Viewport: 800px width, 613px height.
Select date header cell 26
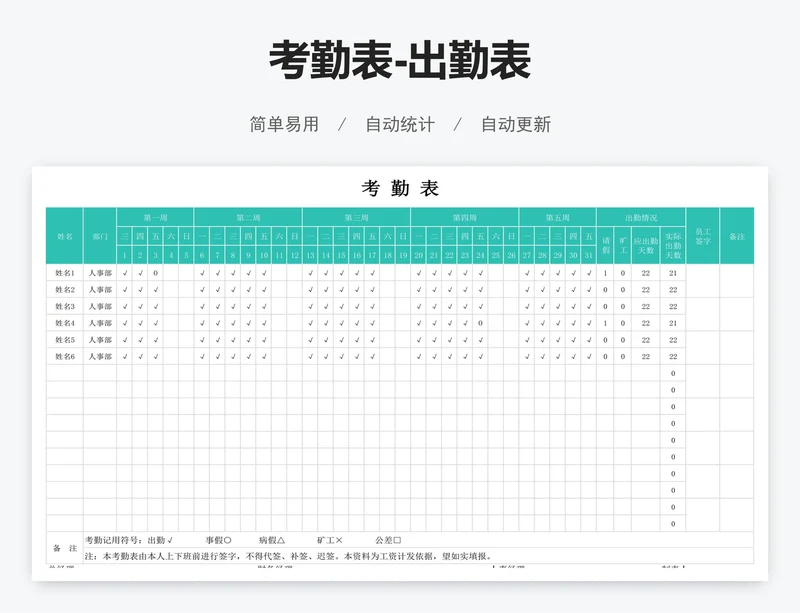coord(511,255)
